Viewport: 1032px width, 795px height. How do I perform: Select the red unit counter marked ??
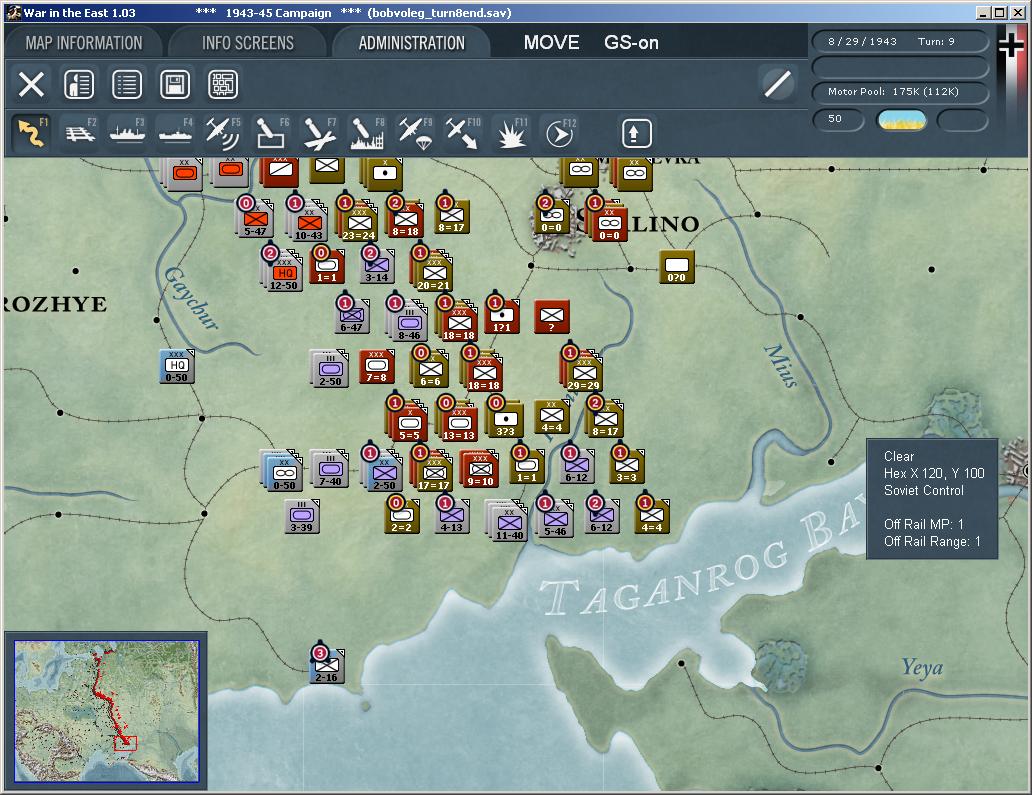(552, 317)
